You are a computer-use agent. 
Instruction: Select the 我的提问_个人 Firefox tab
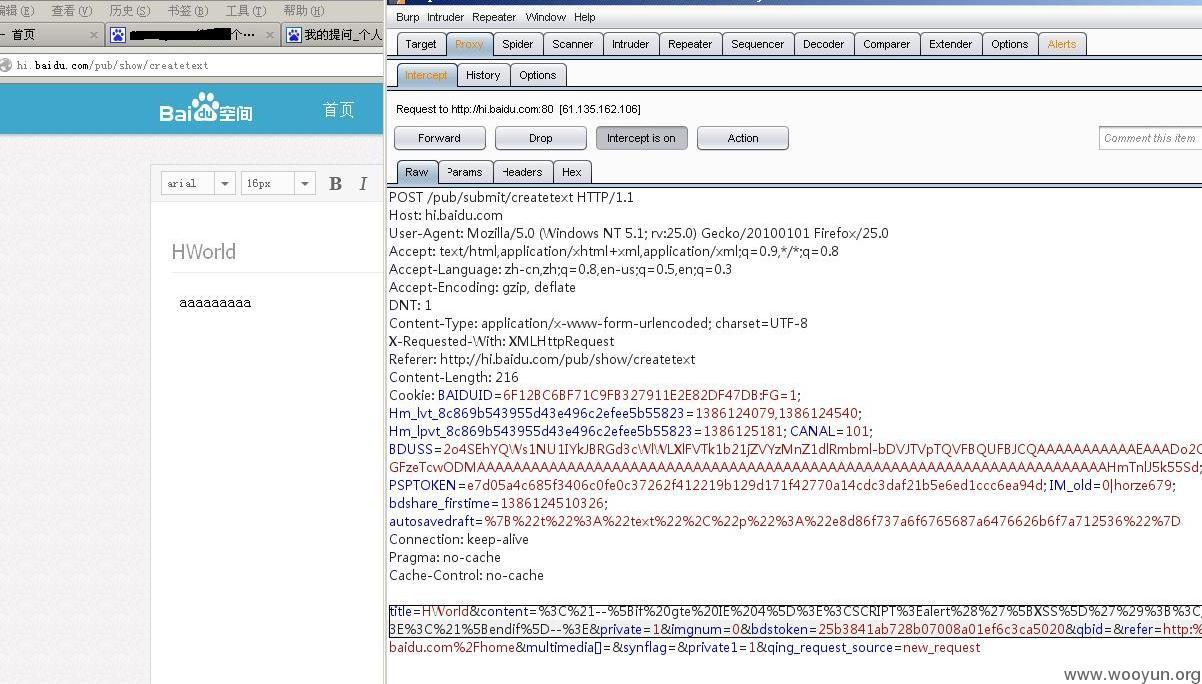[x=333, y=35]
